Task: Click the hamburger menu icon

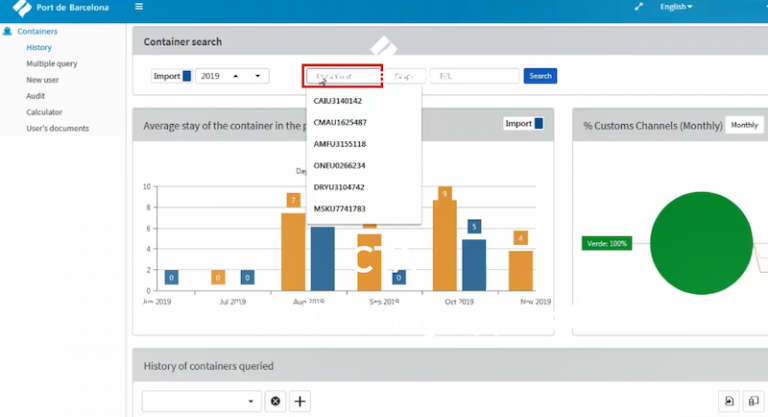Action: pyautogui.click(x=138, y=7)
